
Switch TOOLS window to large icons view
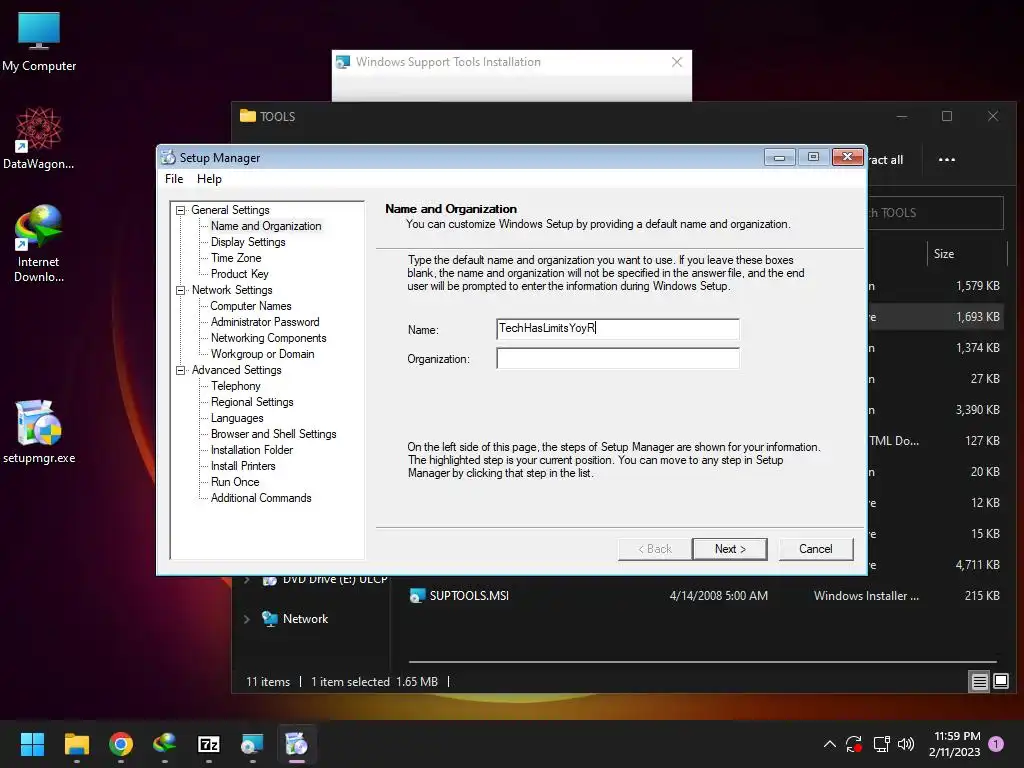coord(1000,682)
